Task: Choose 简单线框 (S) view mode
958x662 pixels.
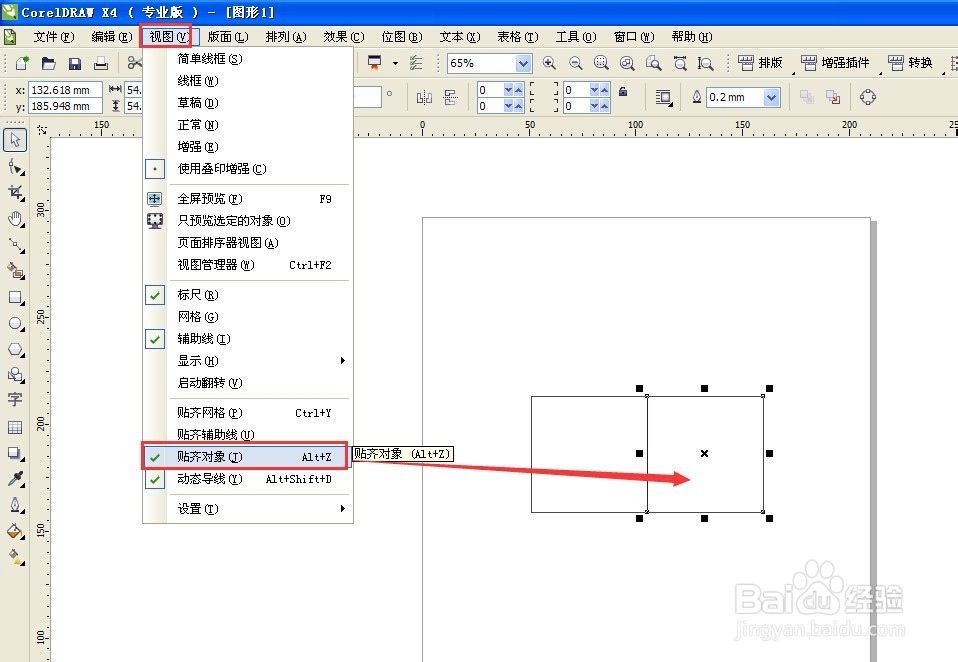Action: 247,59
